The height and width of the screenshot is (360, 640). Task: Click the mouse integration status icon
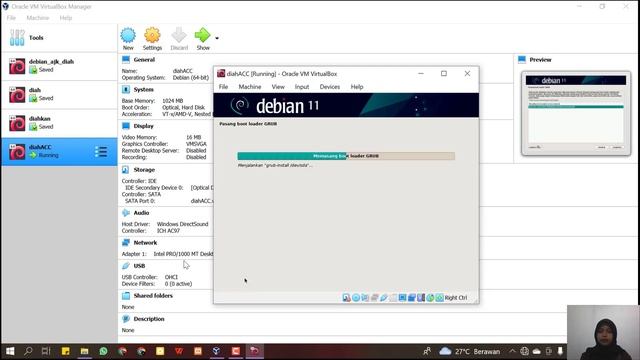(x=430, y=298)
